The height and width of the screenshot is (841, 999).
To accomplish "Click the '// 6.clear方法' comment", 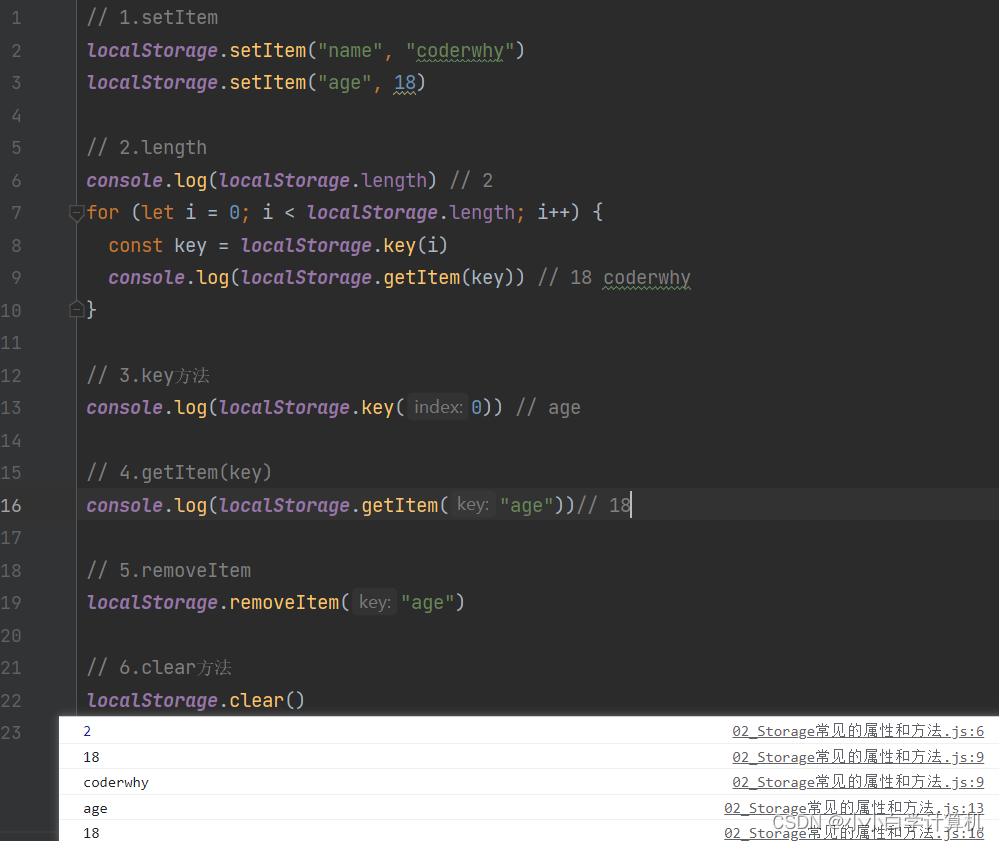I will tap(159, 668).
